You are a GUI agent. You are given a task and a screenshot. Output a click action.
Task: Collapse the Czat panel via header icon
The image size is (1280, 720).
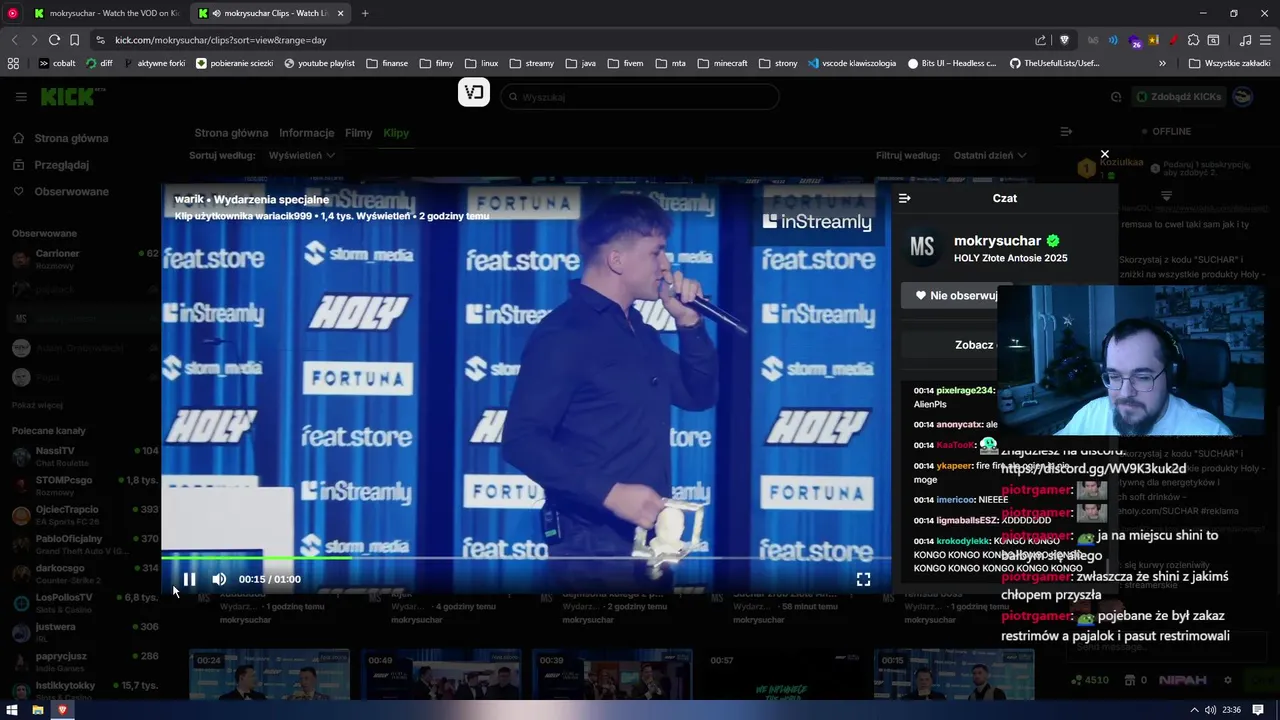905,198
